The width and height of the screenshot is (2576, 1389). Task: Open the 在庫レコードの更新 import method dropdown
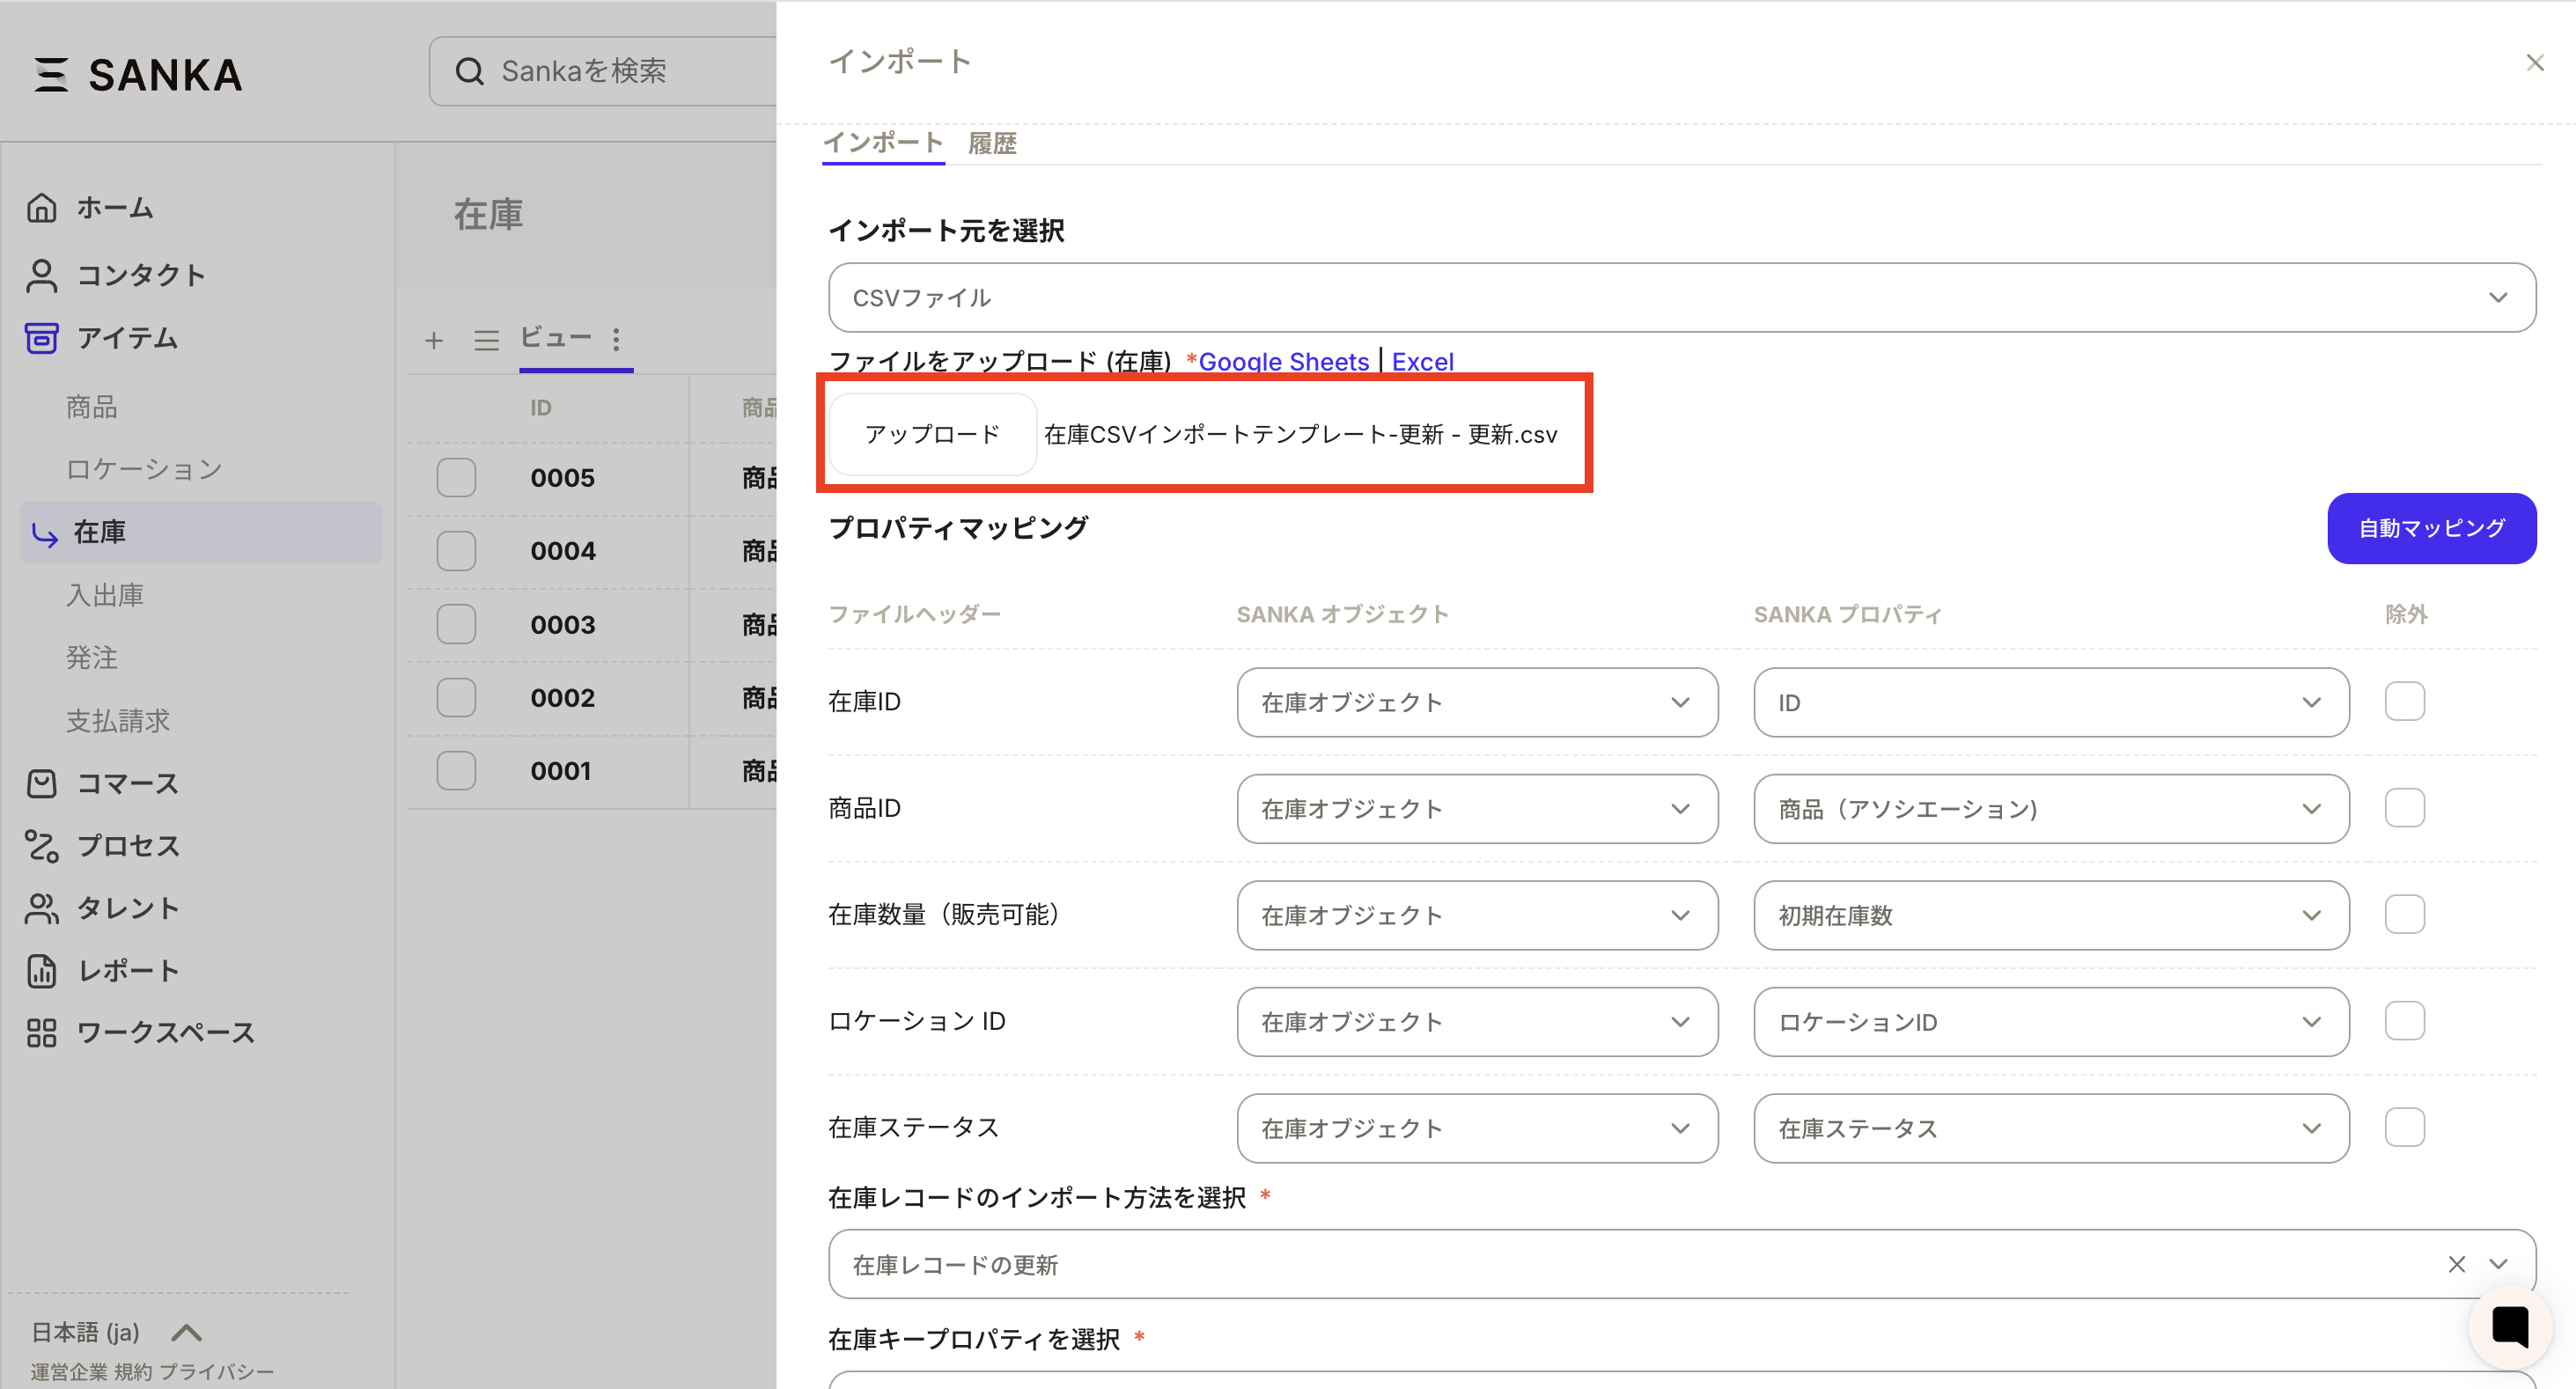click(x=1640, y=1265)
